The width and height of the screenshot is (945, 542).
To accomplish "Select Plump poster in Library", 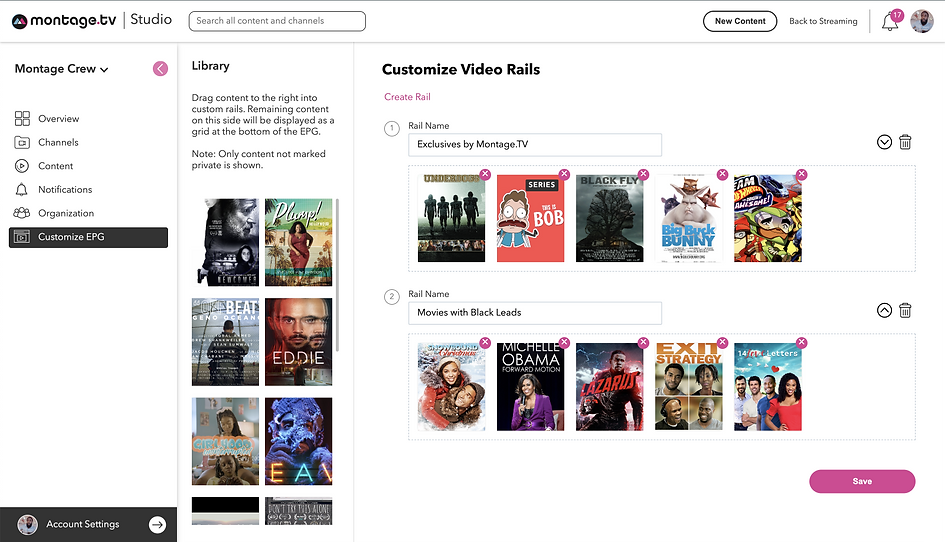I will click(298, 242).
